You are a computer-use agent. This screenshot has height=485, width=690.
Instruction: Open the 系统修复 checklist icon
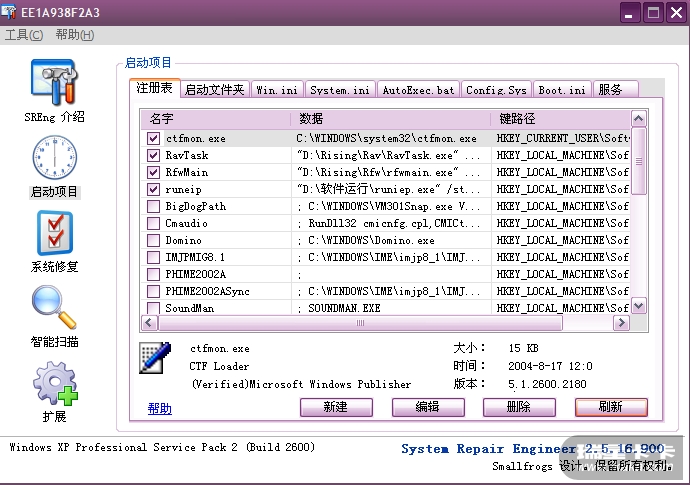point(55,233)
